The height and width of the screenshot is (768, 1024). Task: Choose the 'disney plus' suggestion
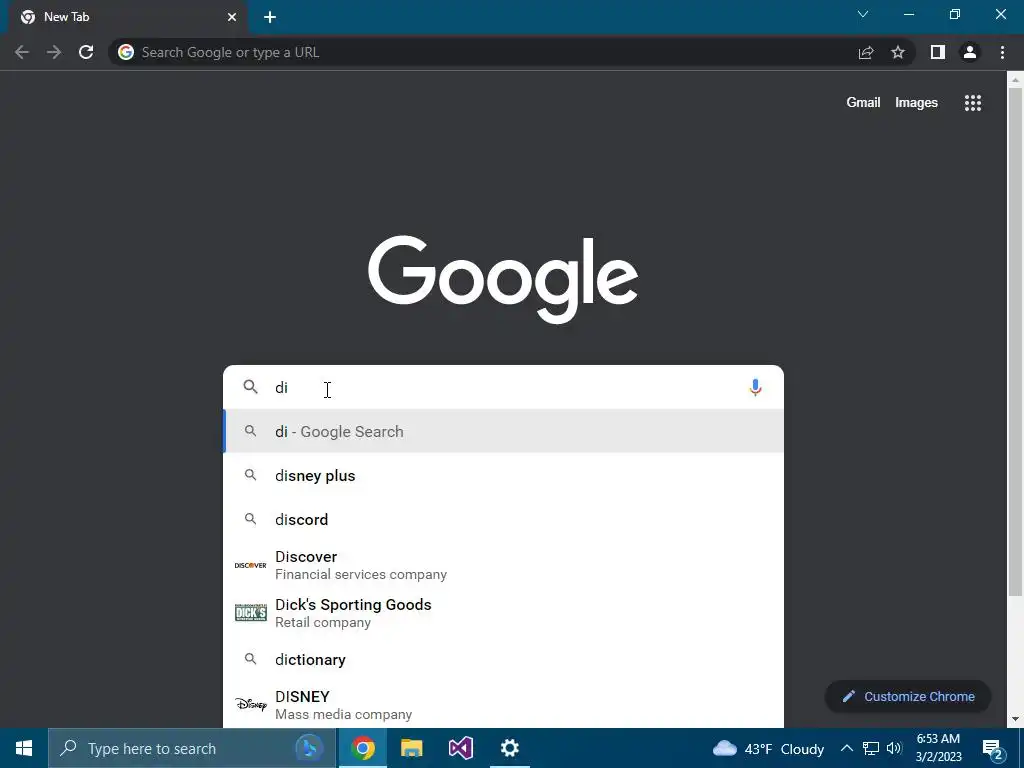coord(504,475)
